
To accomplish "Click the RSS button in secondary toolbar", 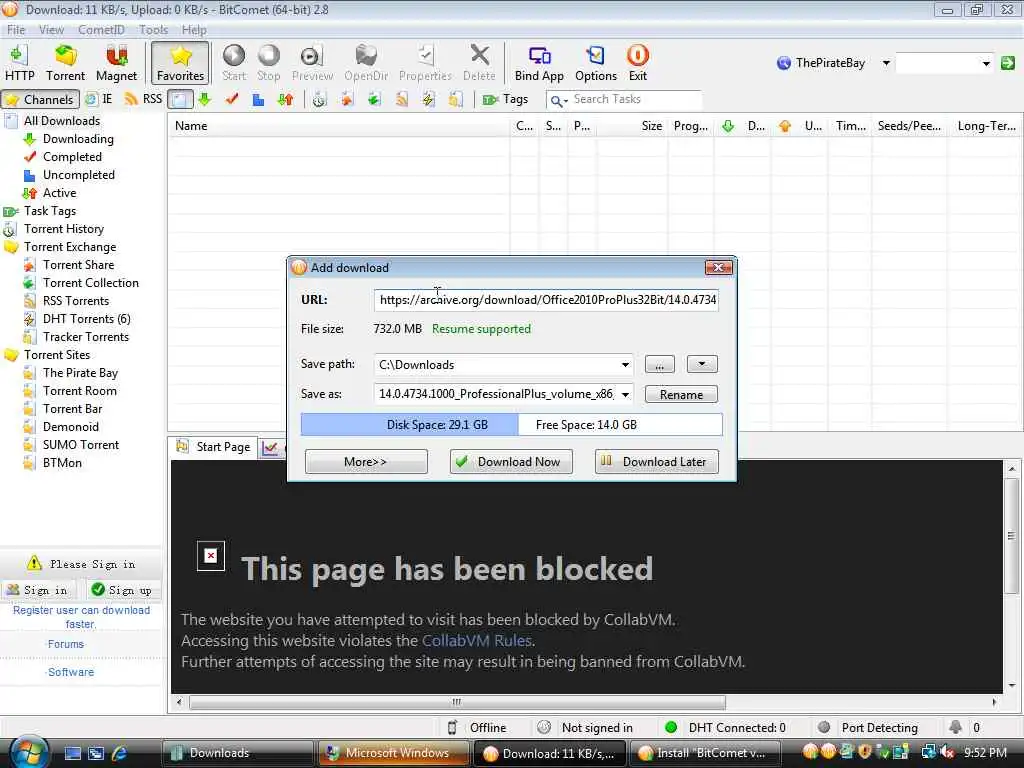I will click(x=144, y=99).
